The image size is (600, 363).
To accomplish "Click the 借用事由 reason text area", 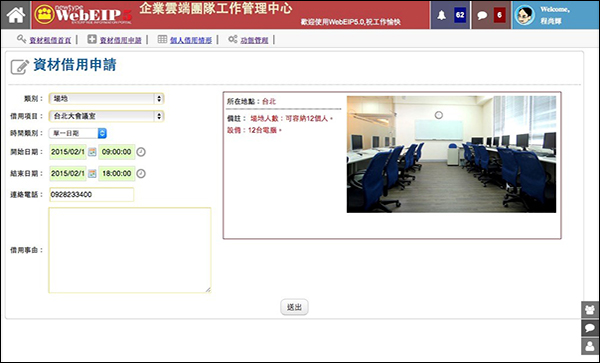I will point(130,250).
